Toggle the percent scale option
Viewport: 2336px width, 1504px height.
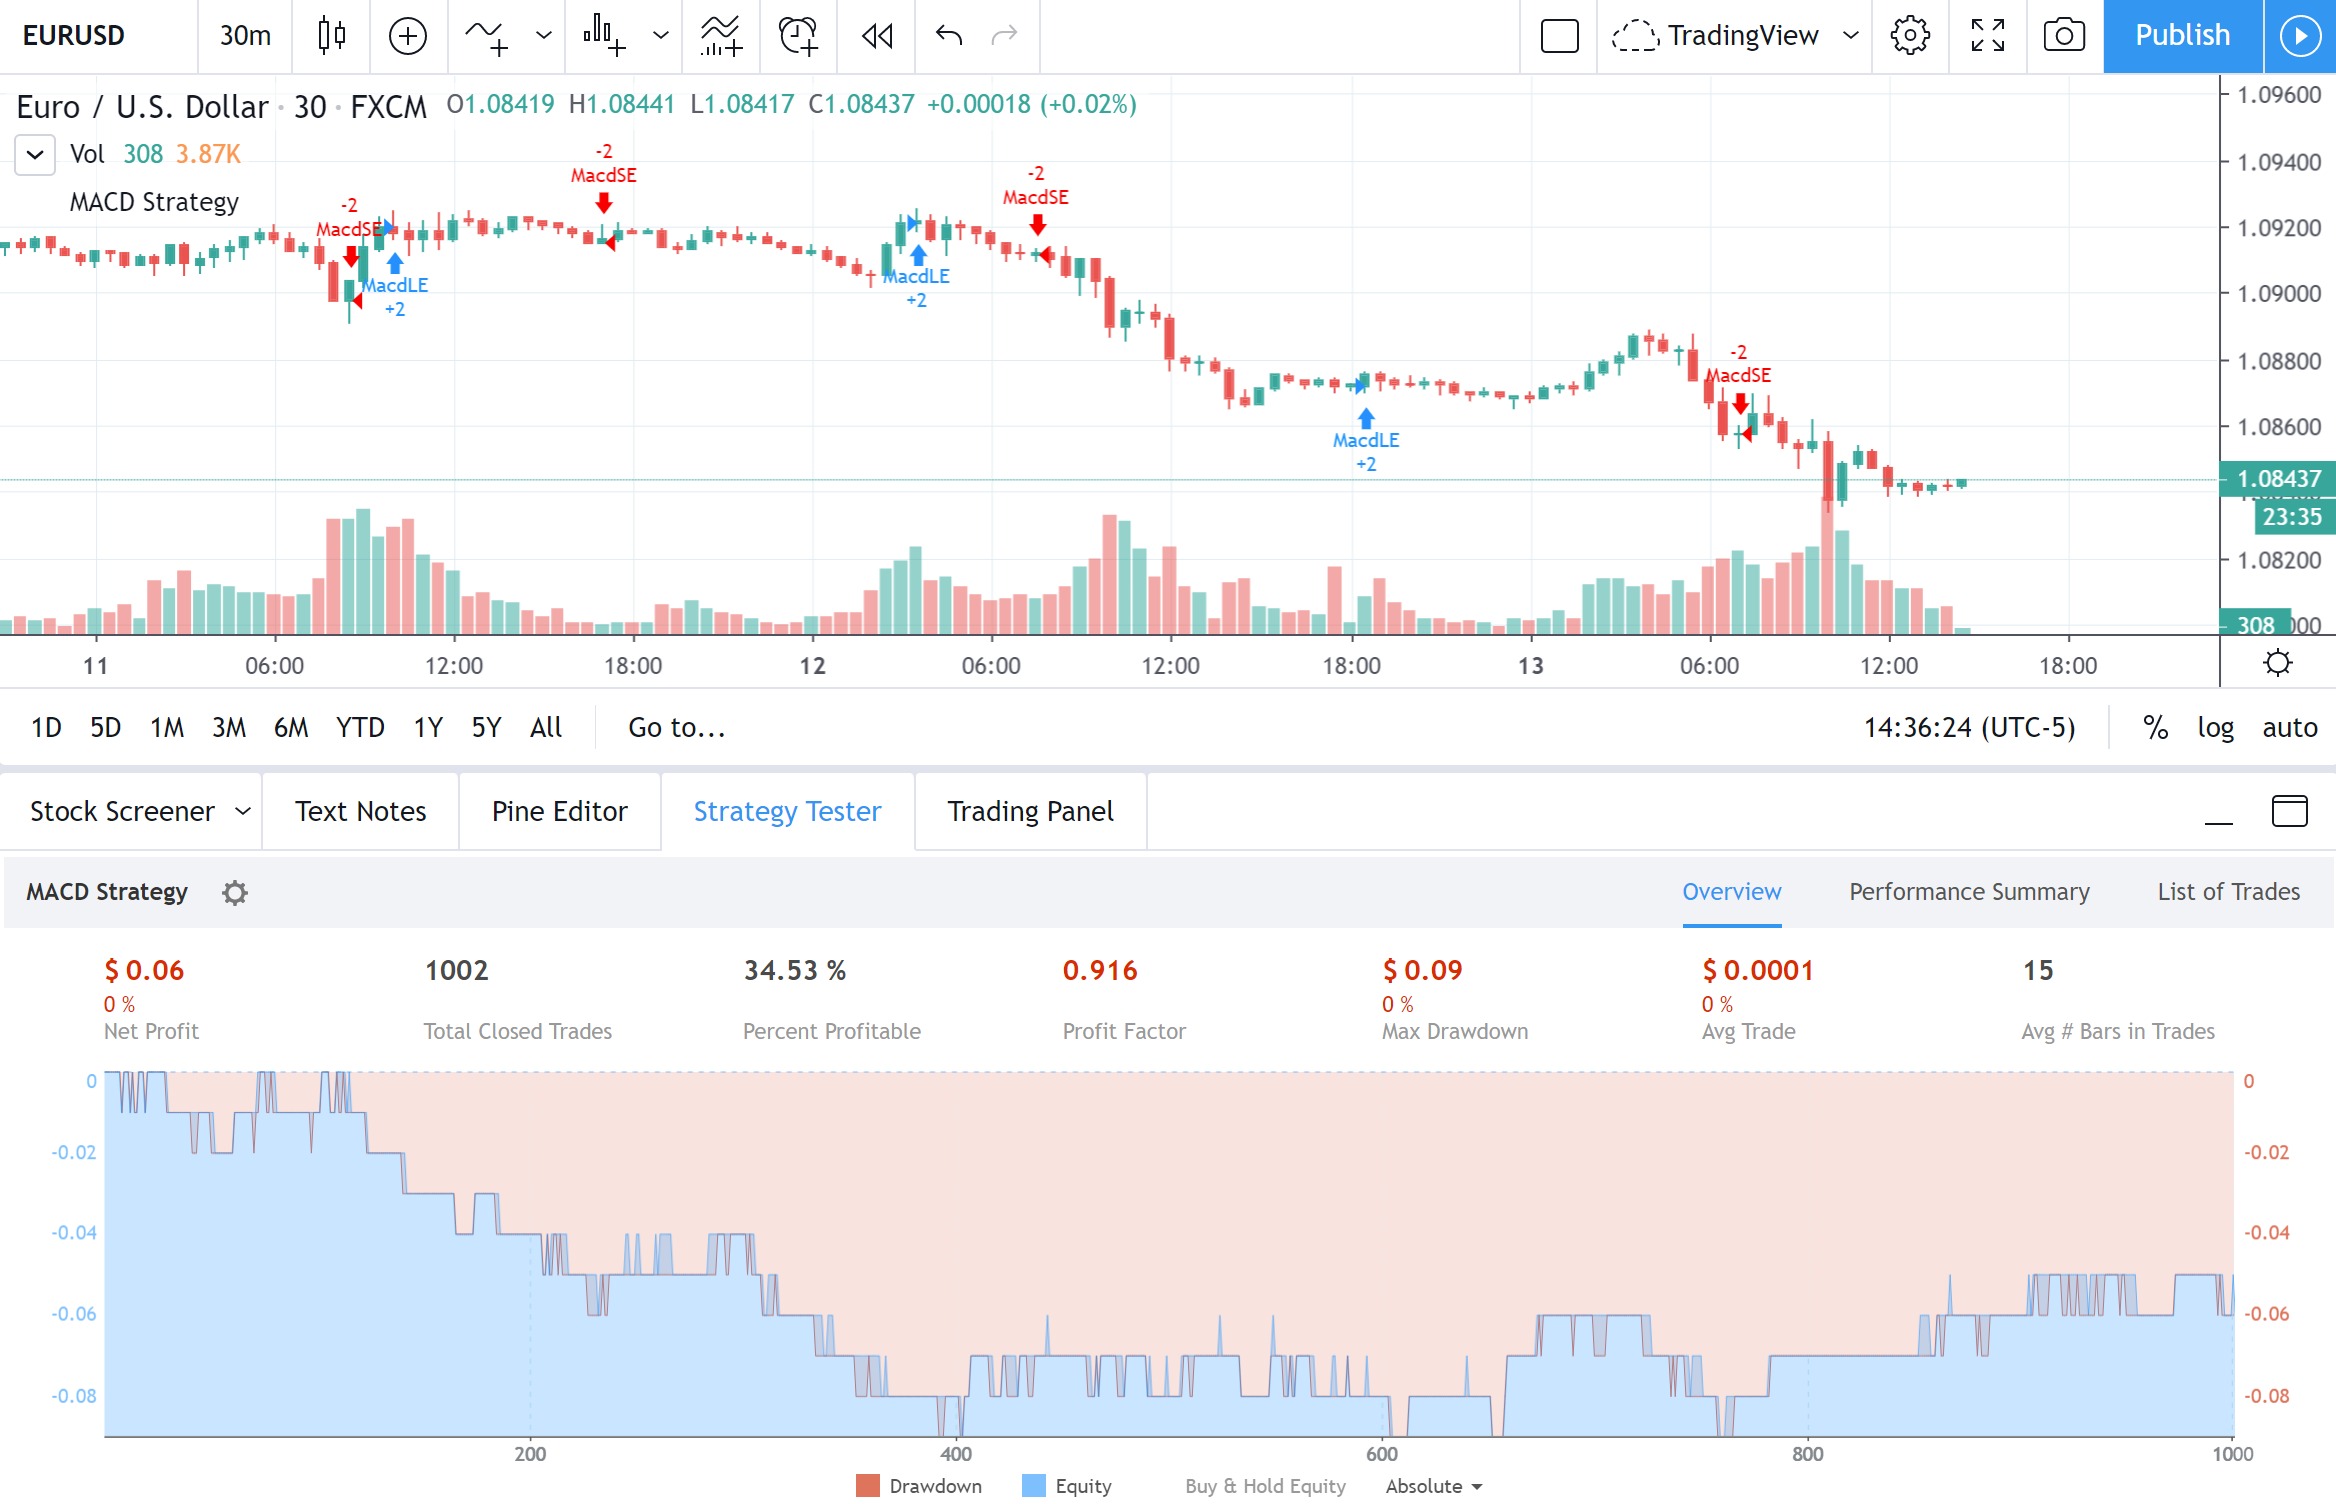click(x=2155, y=727)
